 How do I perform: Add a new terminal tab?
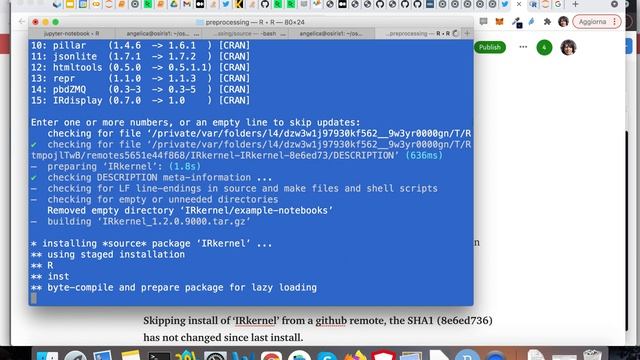(467, 33)
